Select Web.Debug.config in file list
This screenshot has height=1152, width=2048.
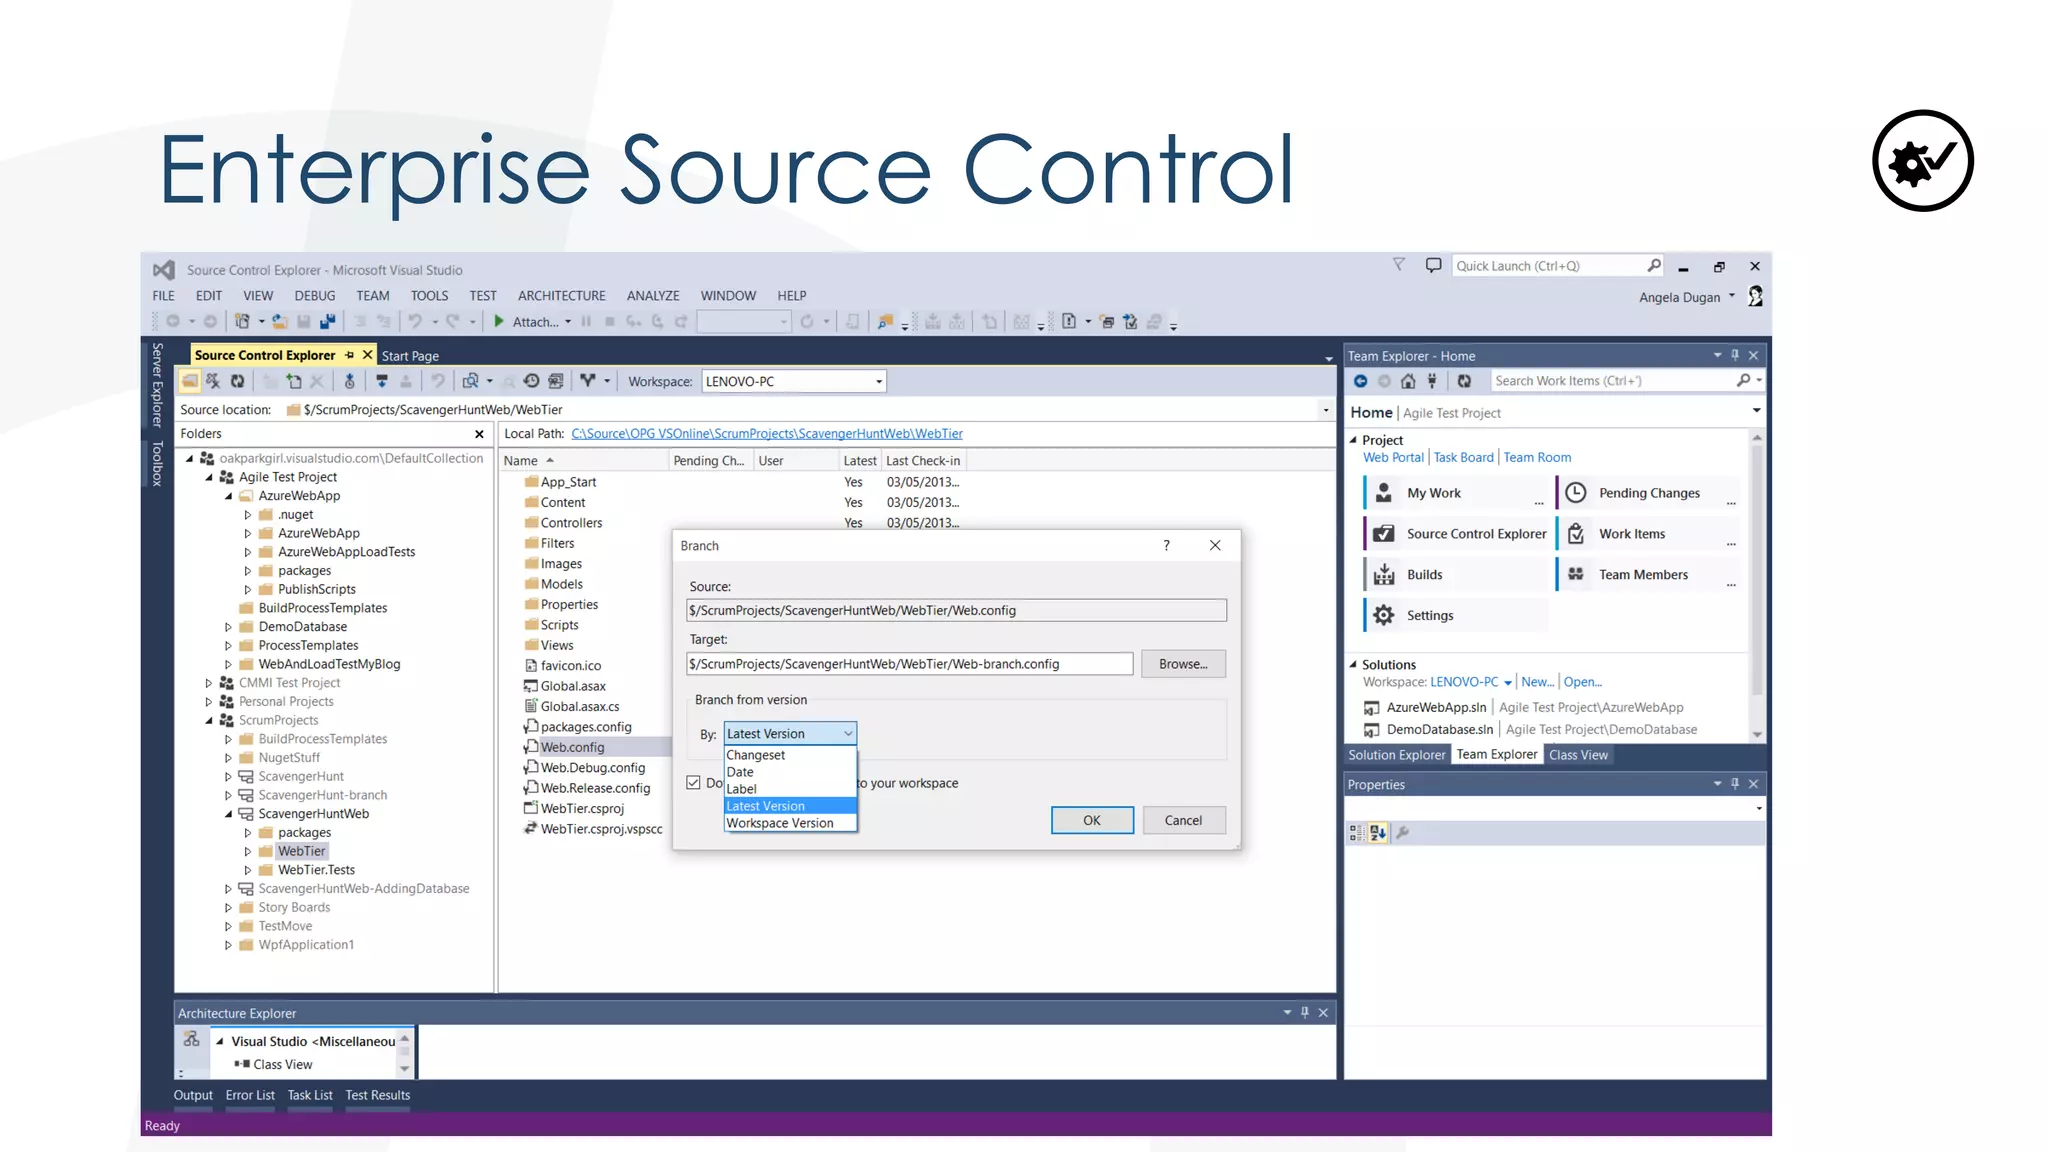coord(593,768)
